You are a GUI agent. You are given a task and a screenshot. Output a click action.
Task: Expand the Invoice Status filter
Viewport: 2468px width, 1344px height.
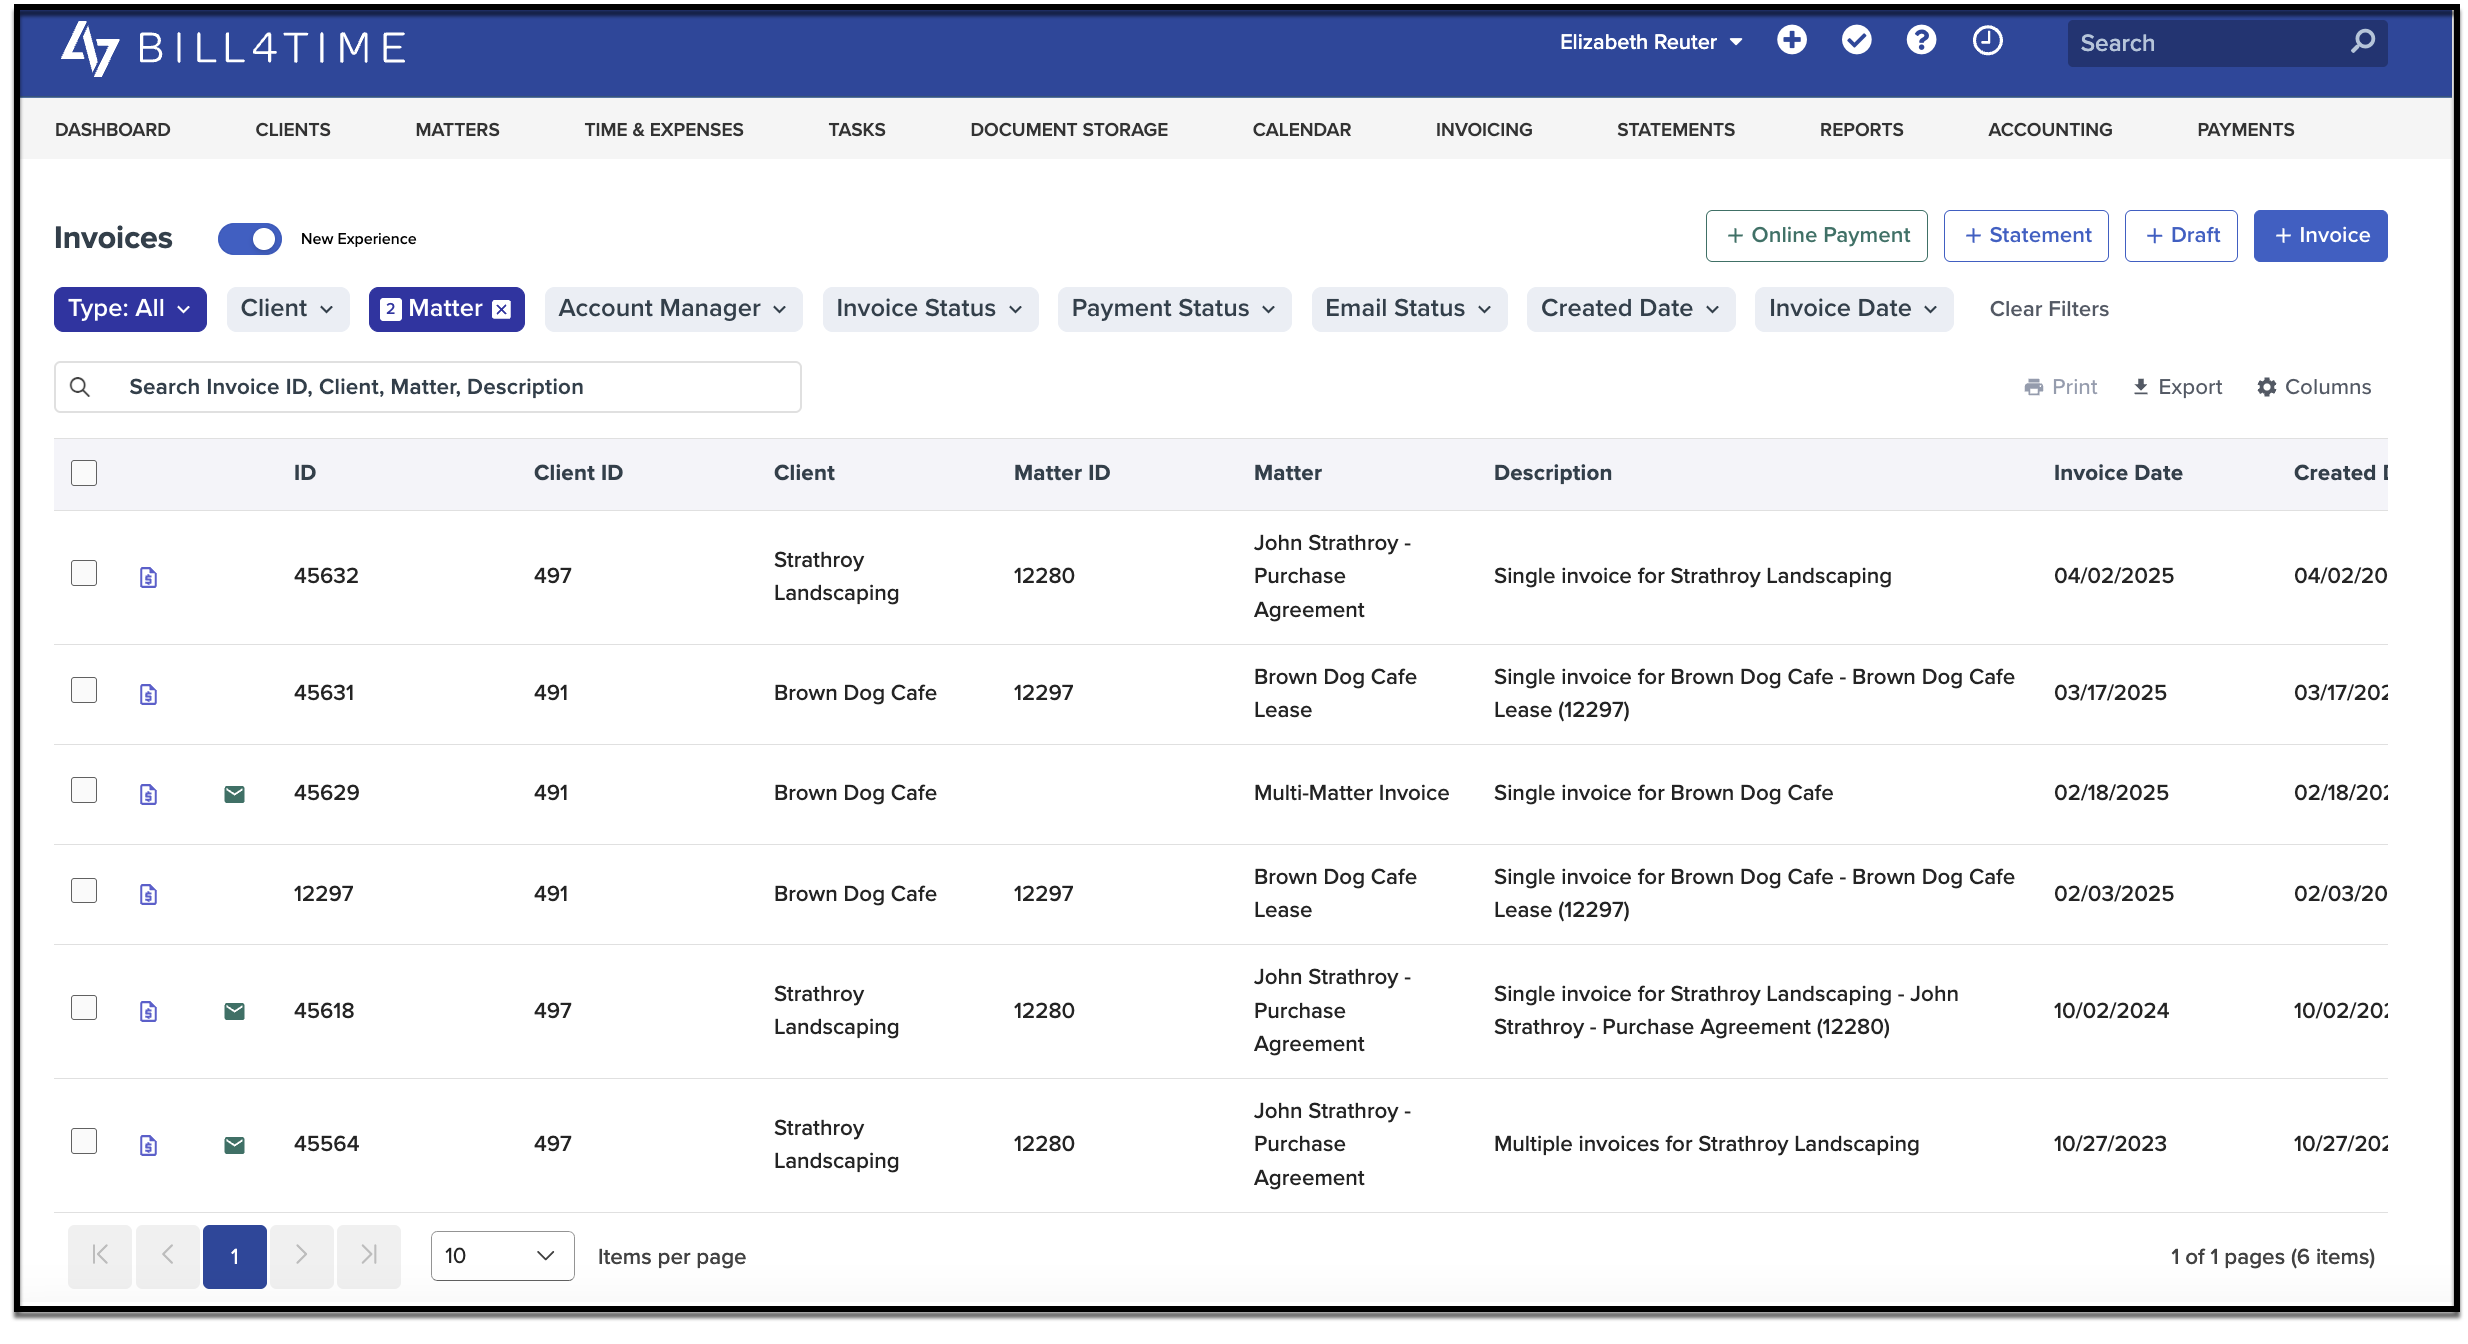930,309
